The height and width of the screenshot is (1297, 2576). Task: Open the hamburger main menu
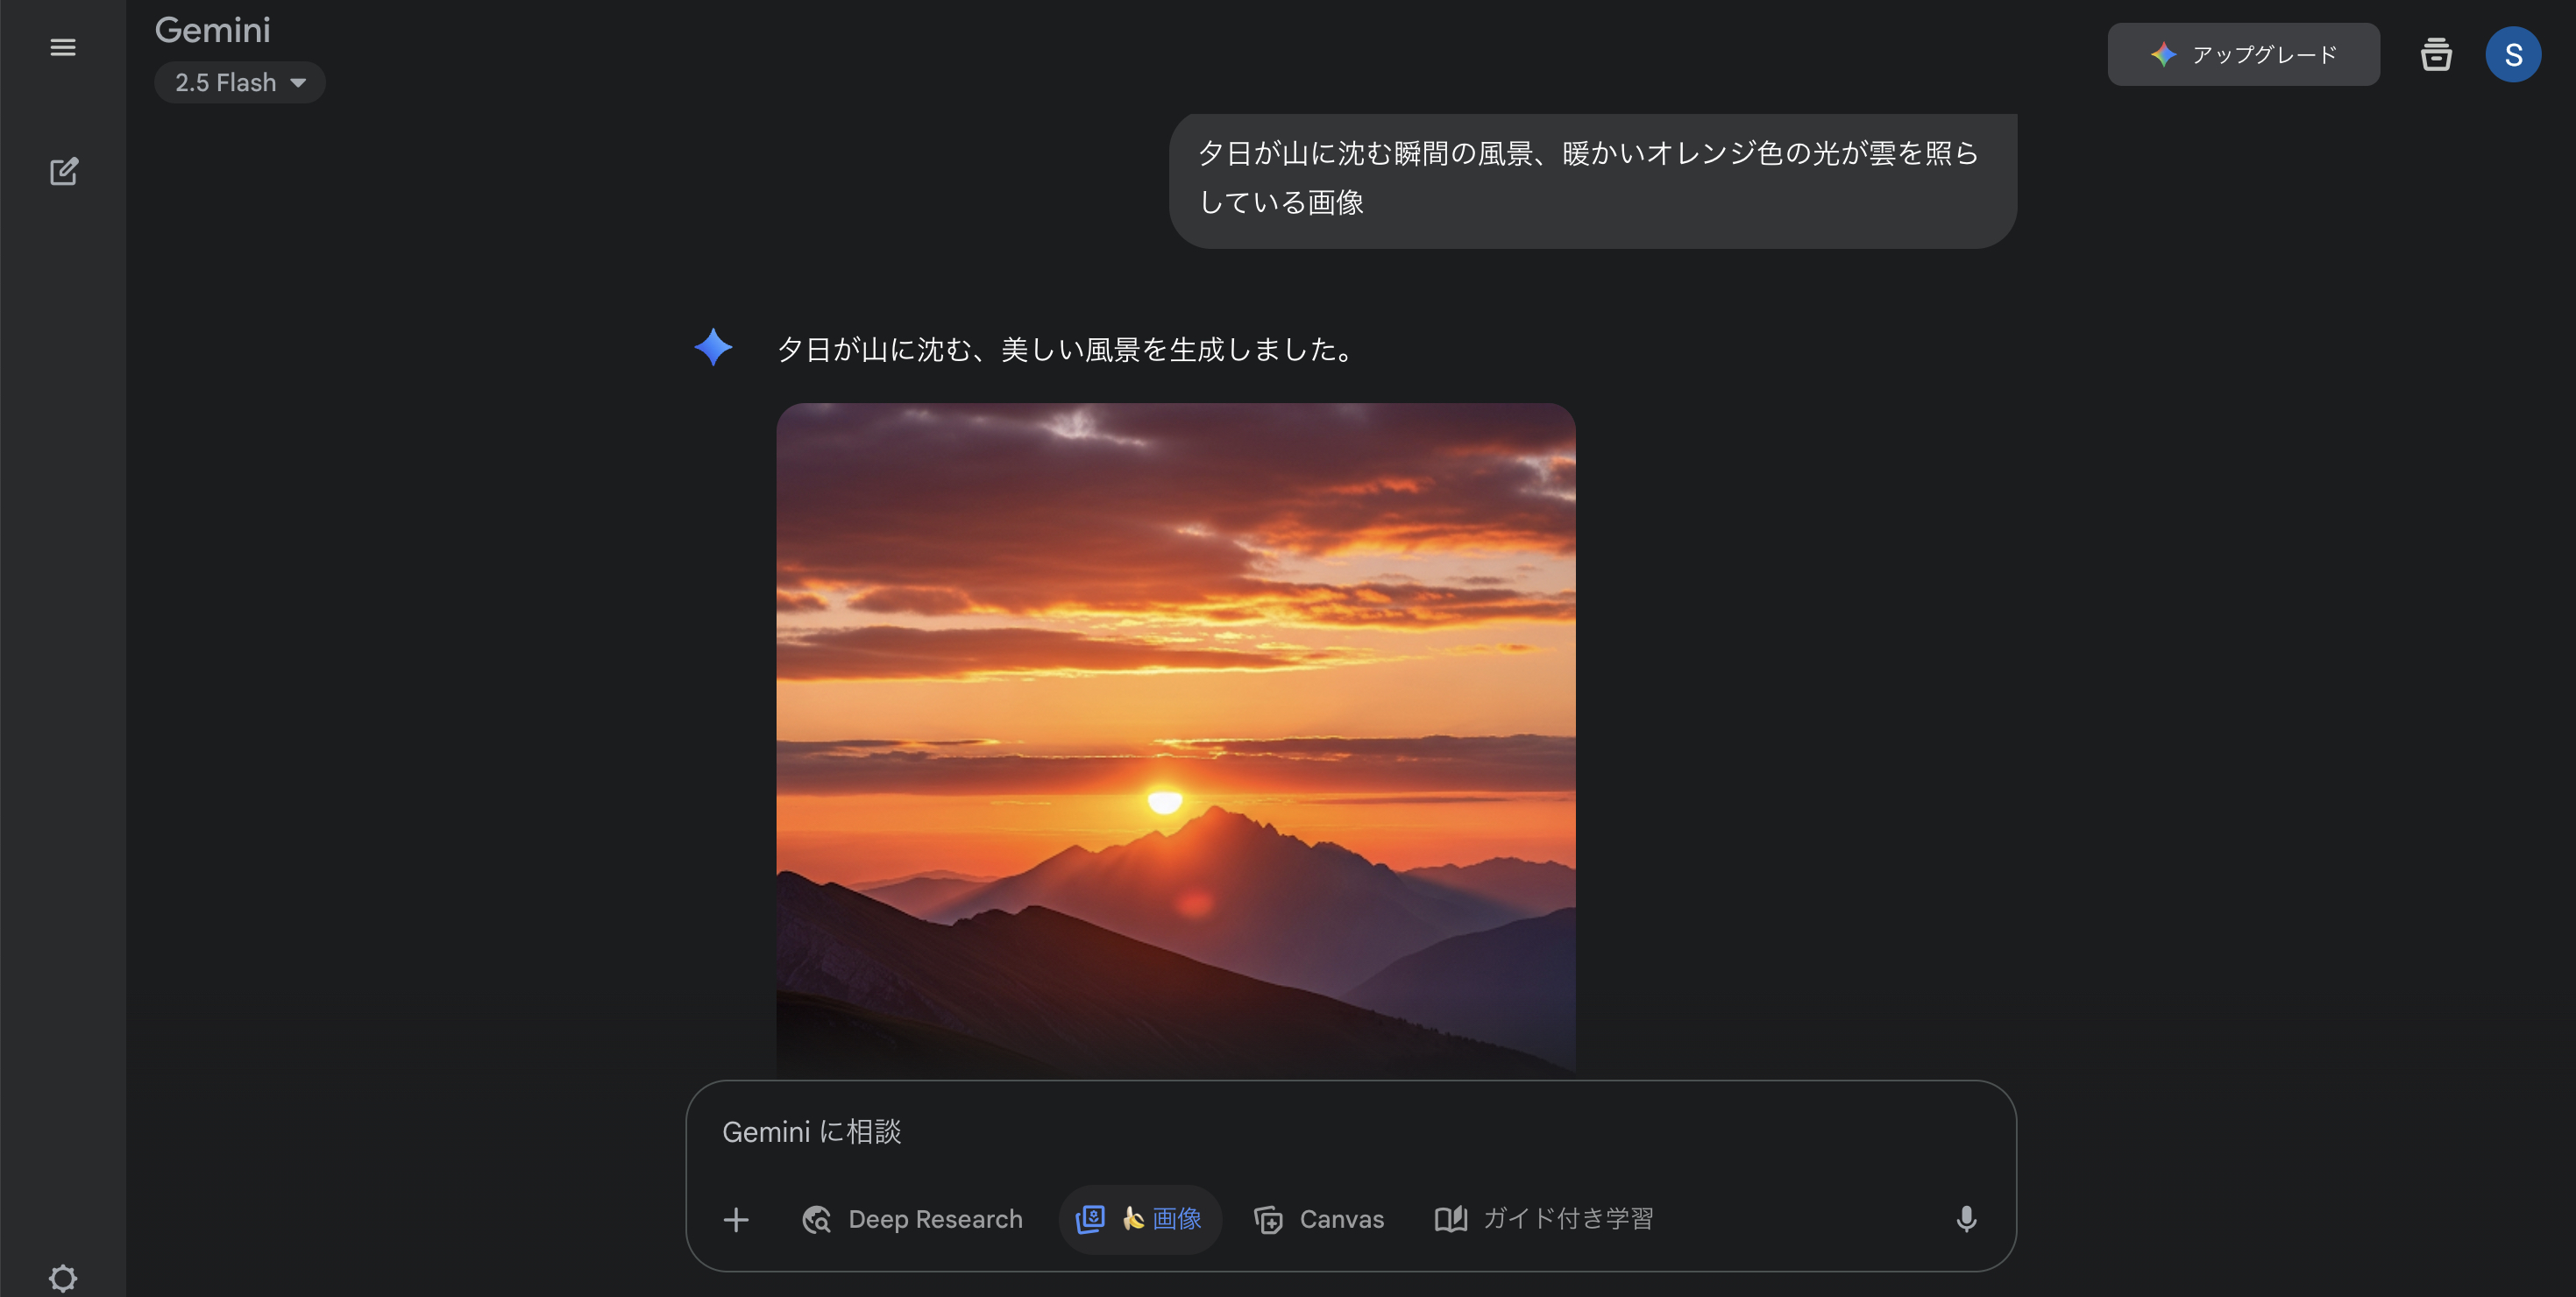click(63, 47)
